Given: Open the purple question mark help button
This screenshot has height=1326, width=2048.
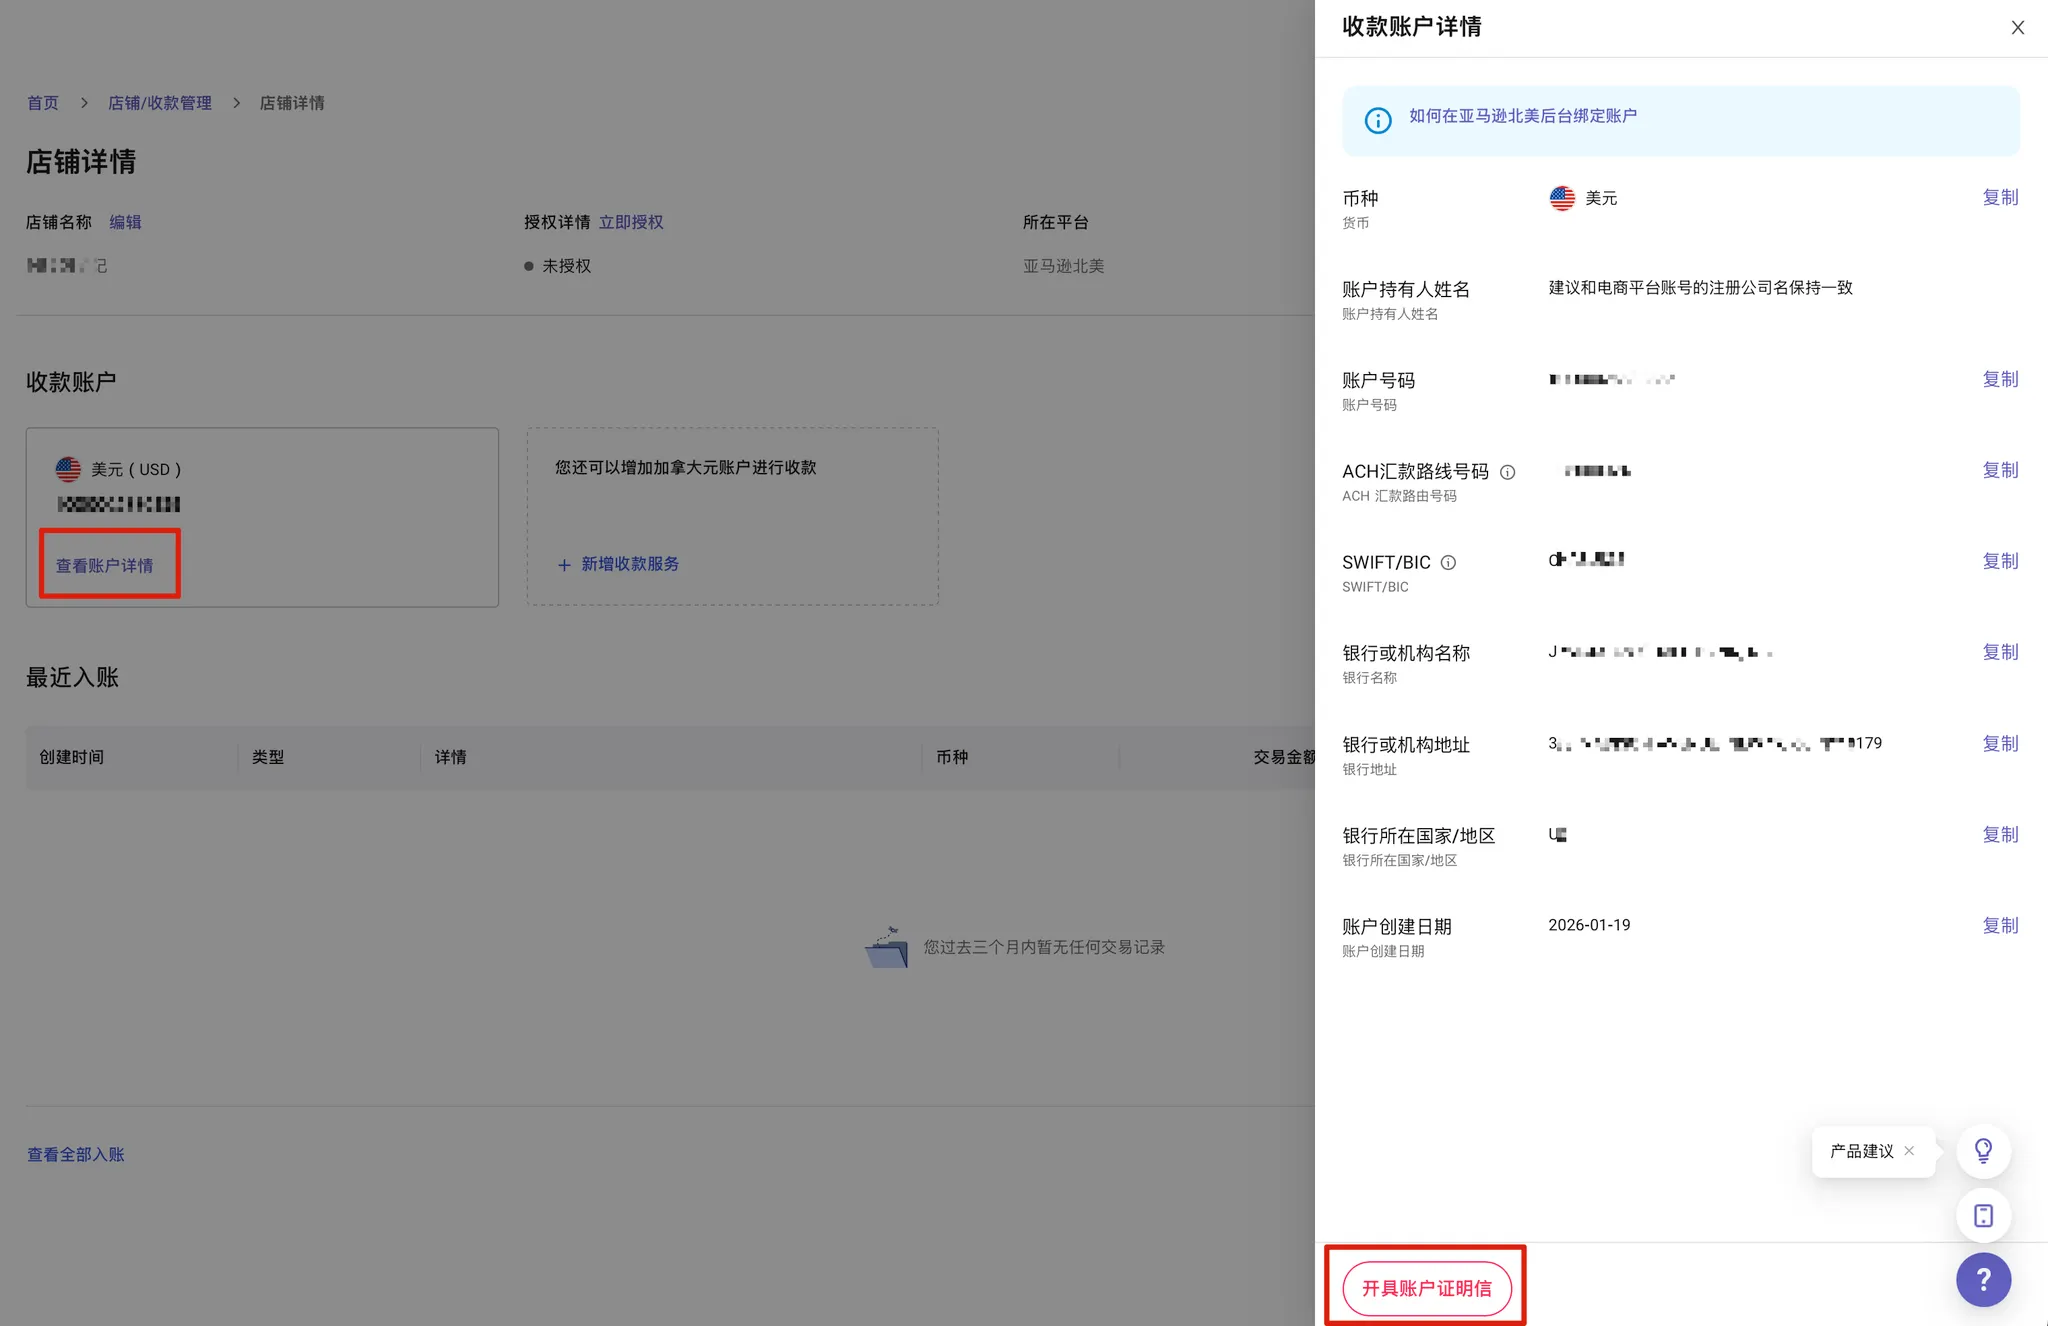Looking at the screenshot, I should coord(1983,1279).
